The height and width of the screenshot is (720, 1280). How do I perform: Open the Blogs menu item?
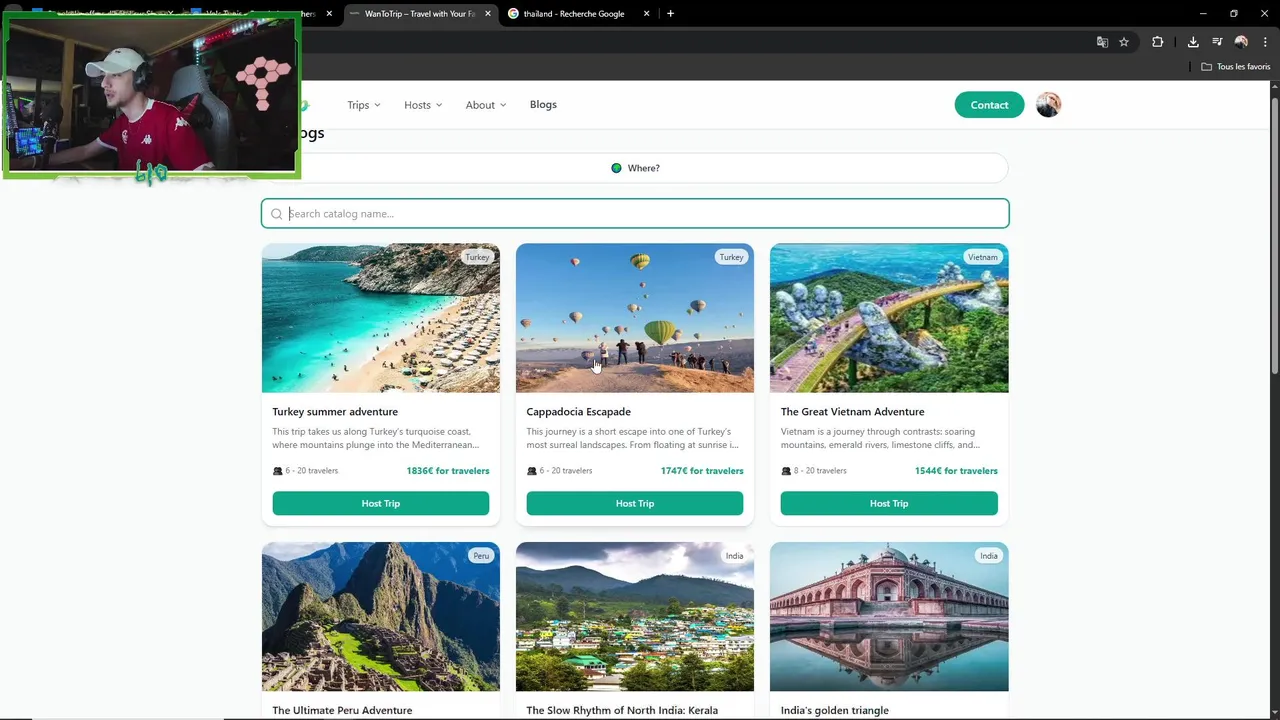[x=543, y=105]
